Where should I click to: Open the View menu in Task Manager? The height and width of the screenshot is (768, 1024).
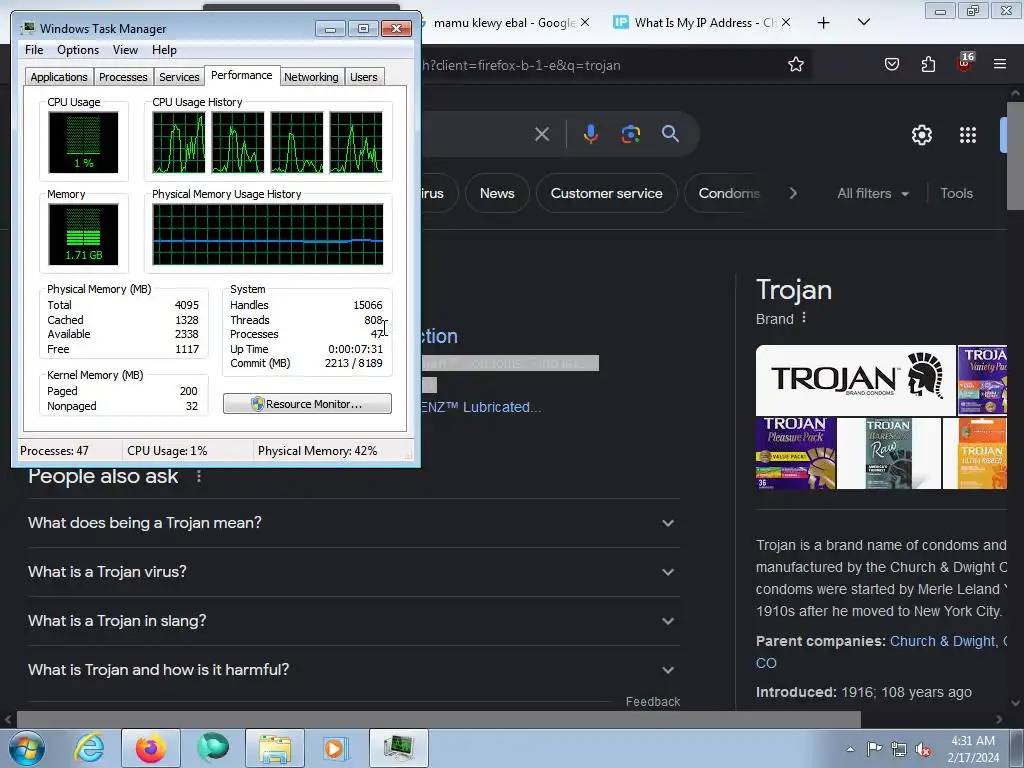(125, 50)
